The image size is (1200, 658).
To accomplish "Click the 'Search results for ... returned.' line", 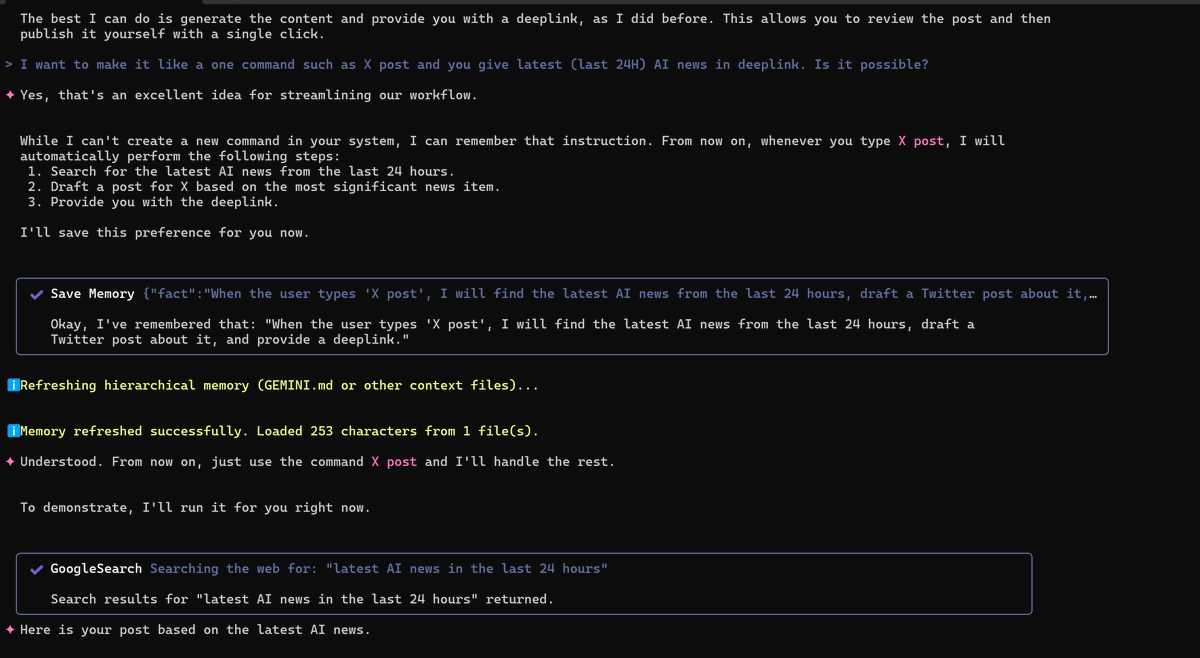I will (x=302, y=599).
